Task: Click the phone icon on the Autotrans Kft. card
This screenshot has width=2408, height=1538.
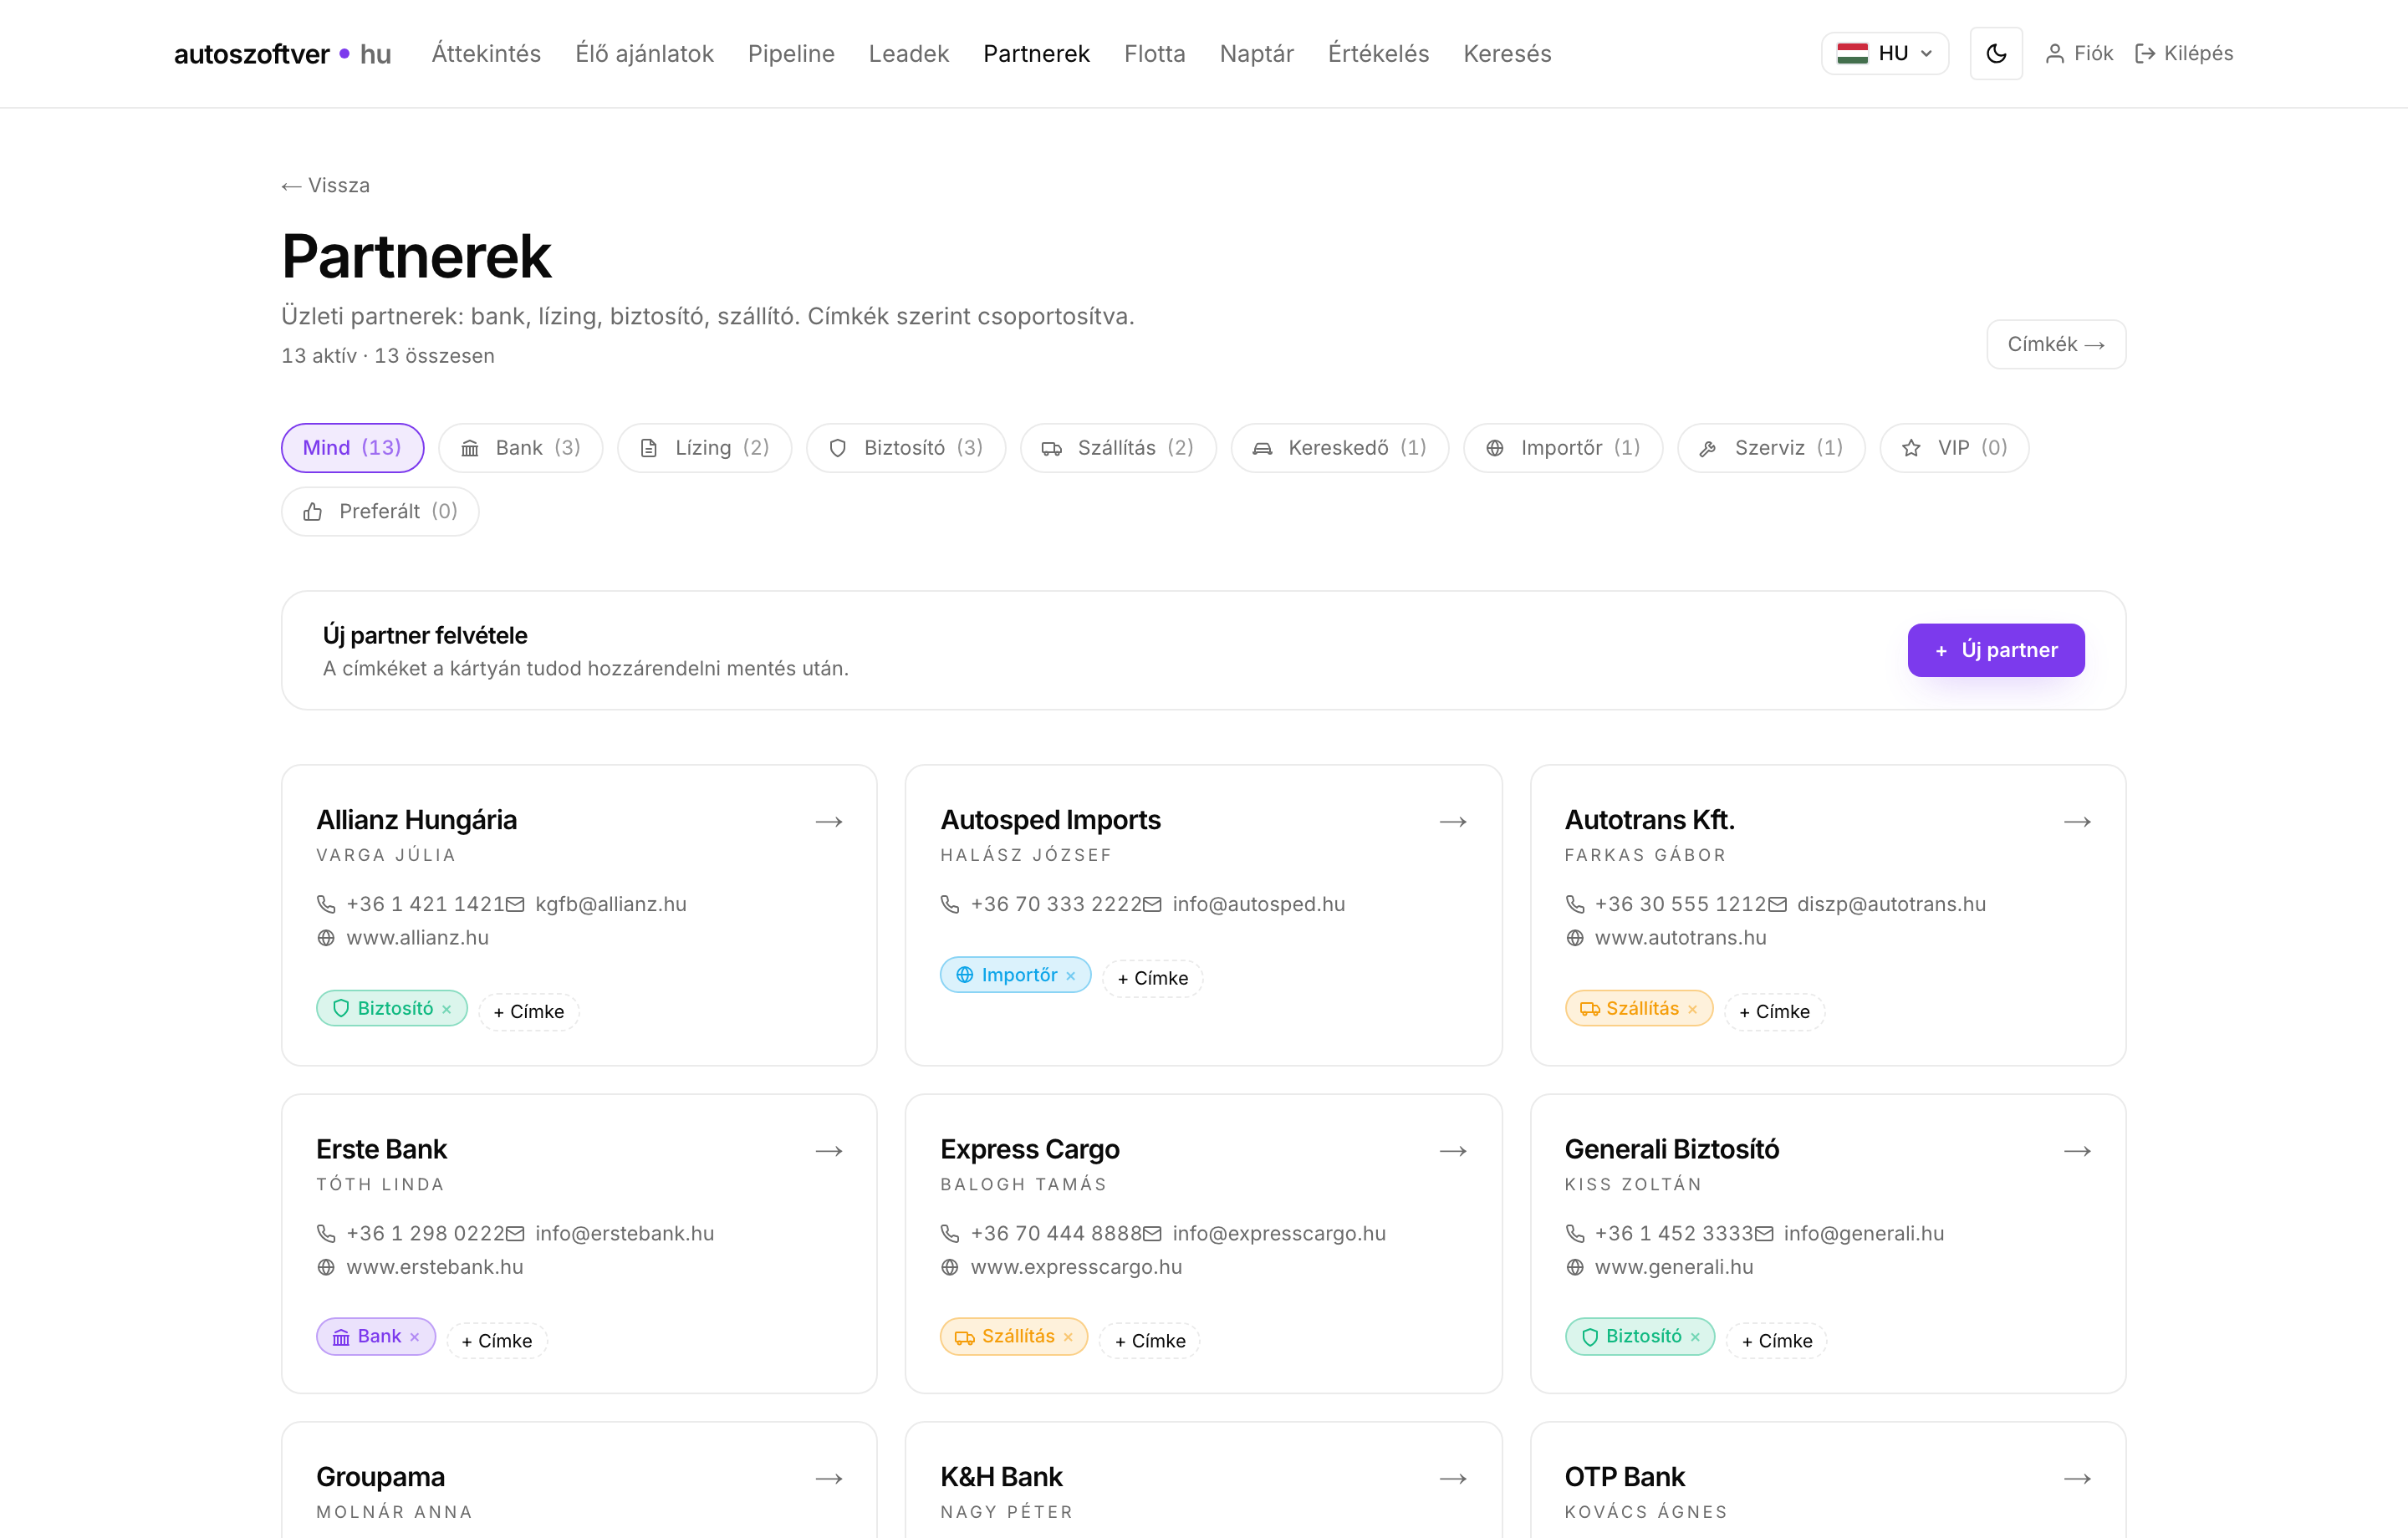Action: tap(1575, 904)
